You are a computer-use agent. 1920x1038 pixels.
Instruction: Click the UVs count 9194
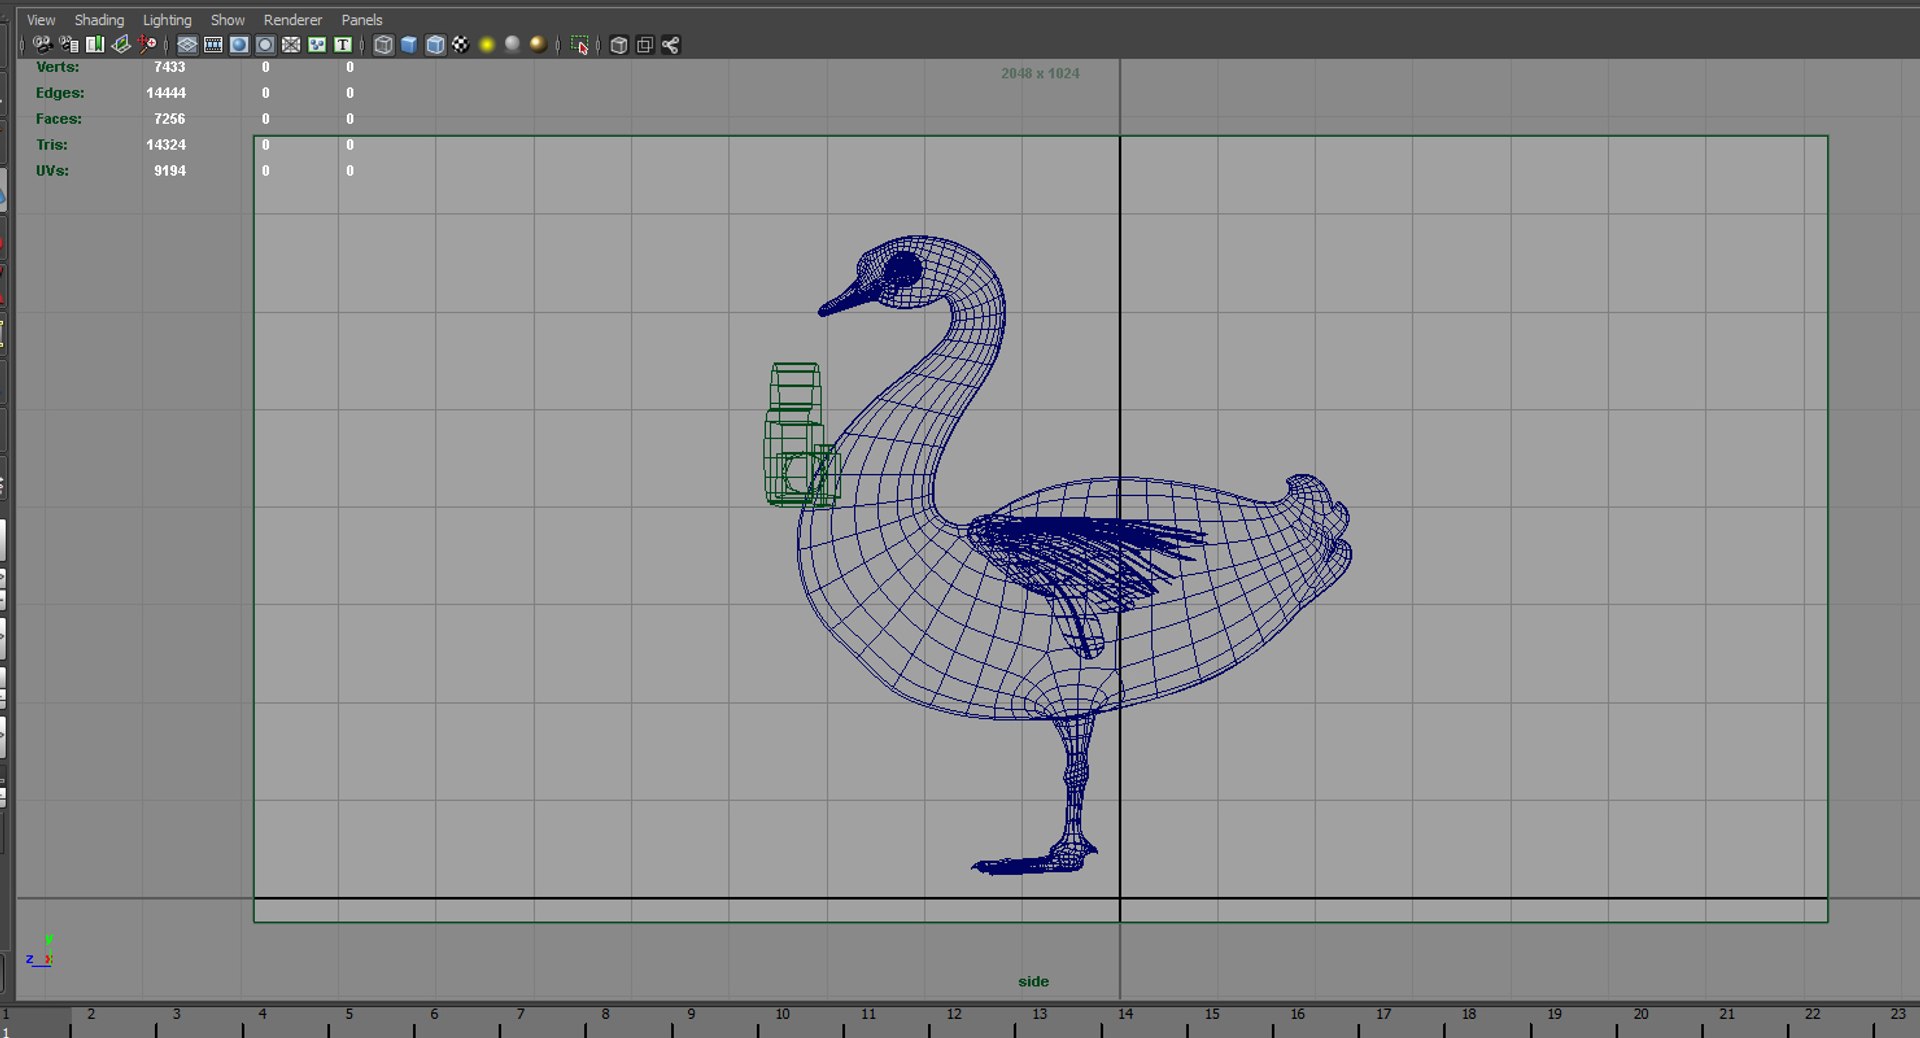coord(169,171)
